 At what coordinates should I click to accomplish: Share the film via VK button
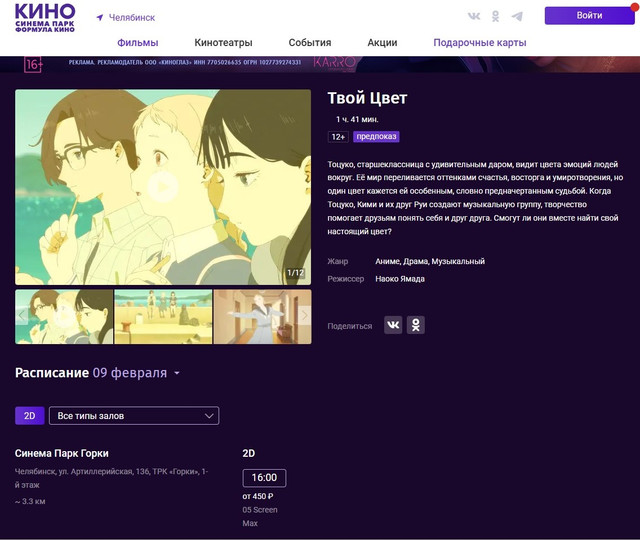(x=393, y=325)
